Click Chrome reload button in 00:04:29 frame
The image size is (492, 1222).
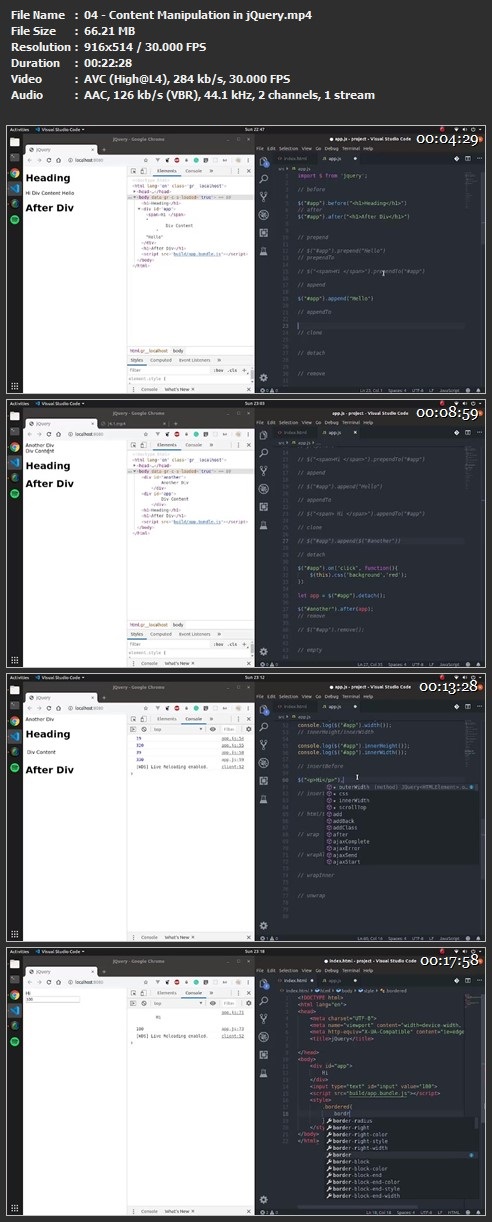[49, 160]
